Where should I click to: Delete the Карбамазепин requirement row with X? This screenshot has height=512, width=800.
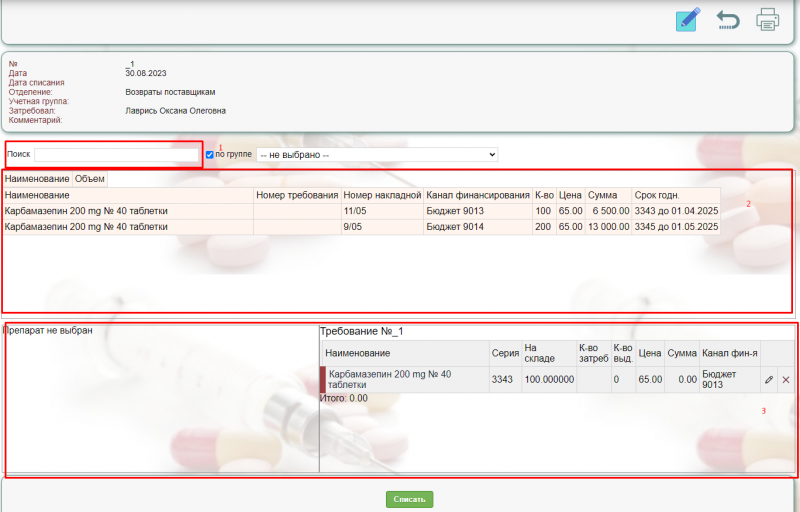point(785,380)
